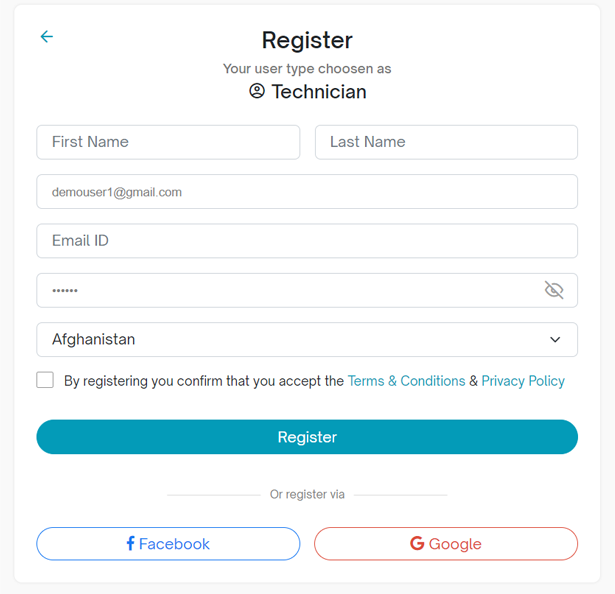Click the back arrow icon

[46, 37]
